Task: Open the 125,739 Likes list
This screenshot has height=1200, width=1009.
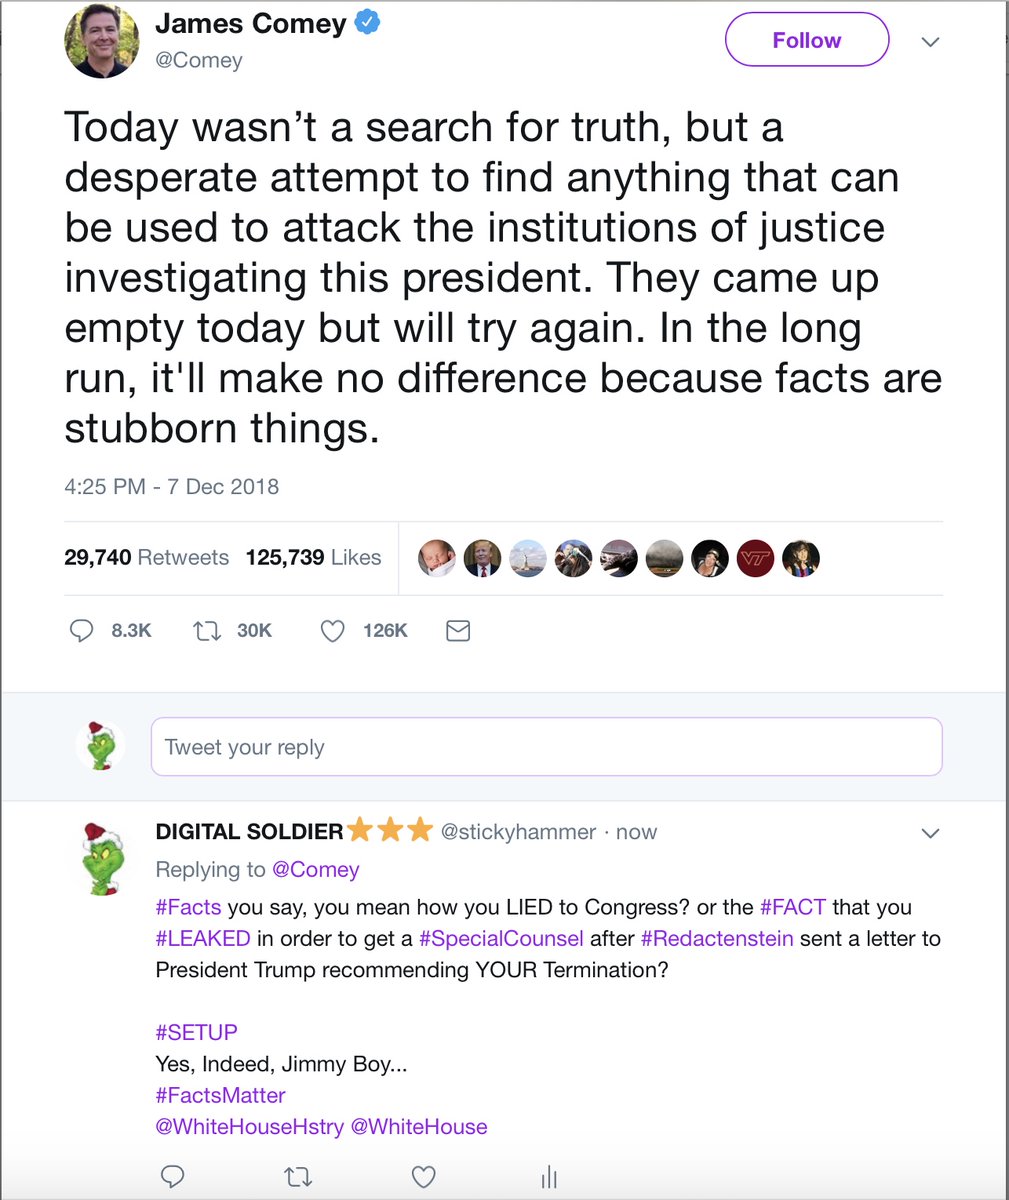Action: click(x=313, y=558)
